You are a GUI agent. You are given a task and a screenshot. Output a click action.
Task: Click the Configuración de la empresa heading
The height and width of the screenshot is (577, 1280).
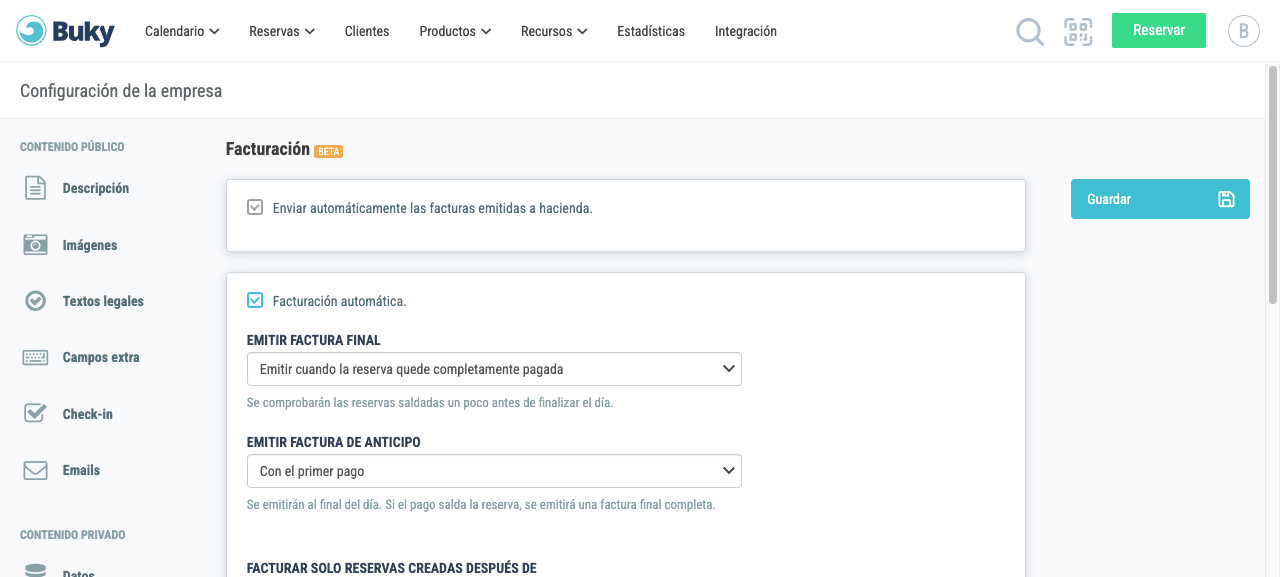tap(121, 91)
